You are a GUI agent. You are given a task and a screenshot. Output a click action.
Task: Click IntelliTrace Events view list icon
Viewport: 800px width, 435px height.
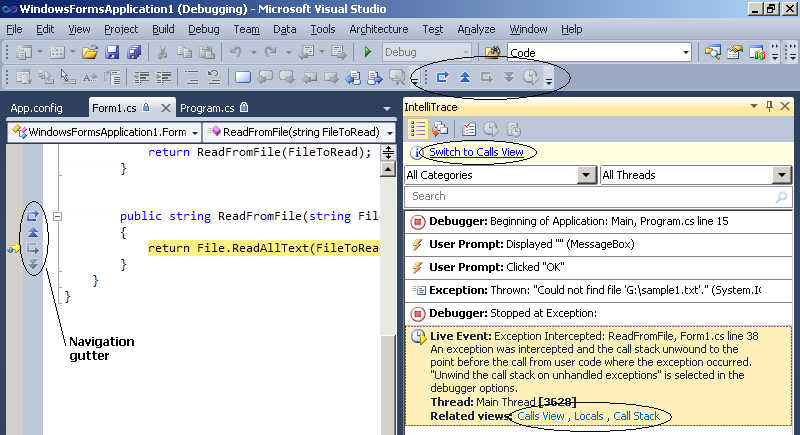[417, 130]
